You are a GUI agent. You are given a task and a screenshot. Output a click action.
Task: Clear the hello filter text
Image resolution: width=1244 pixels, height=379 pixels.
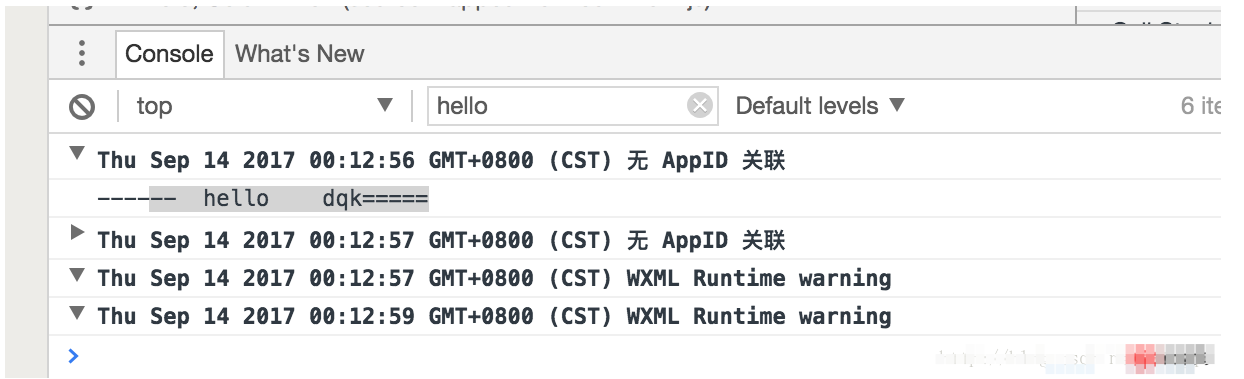[700, 106]
